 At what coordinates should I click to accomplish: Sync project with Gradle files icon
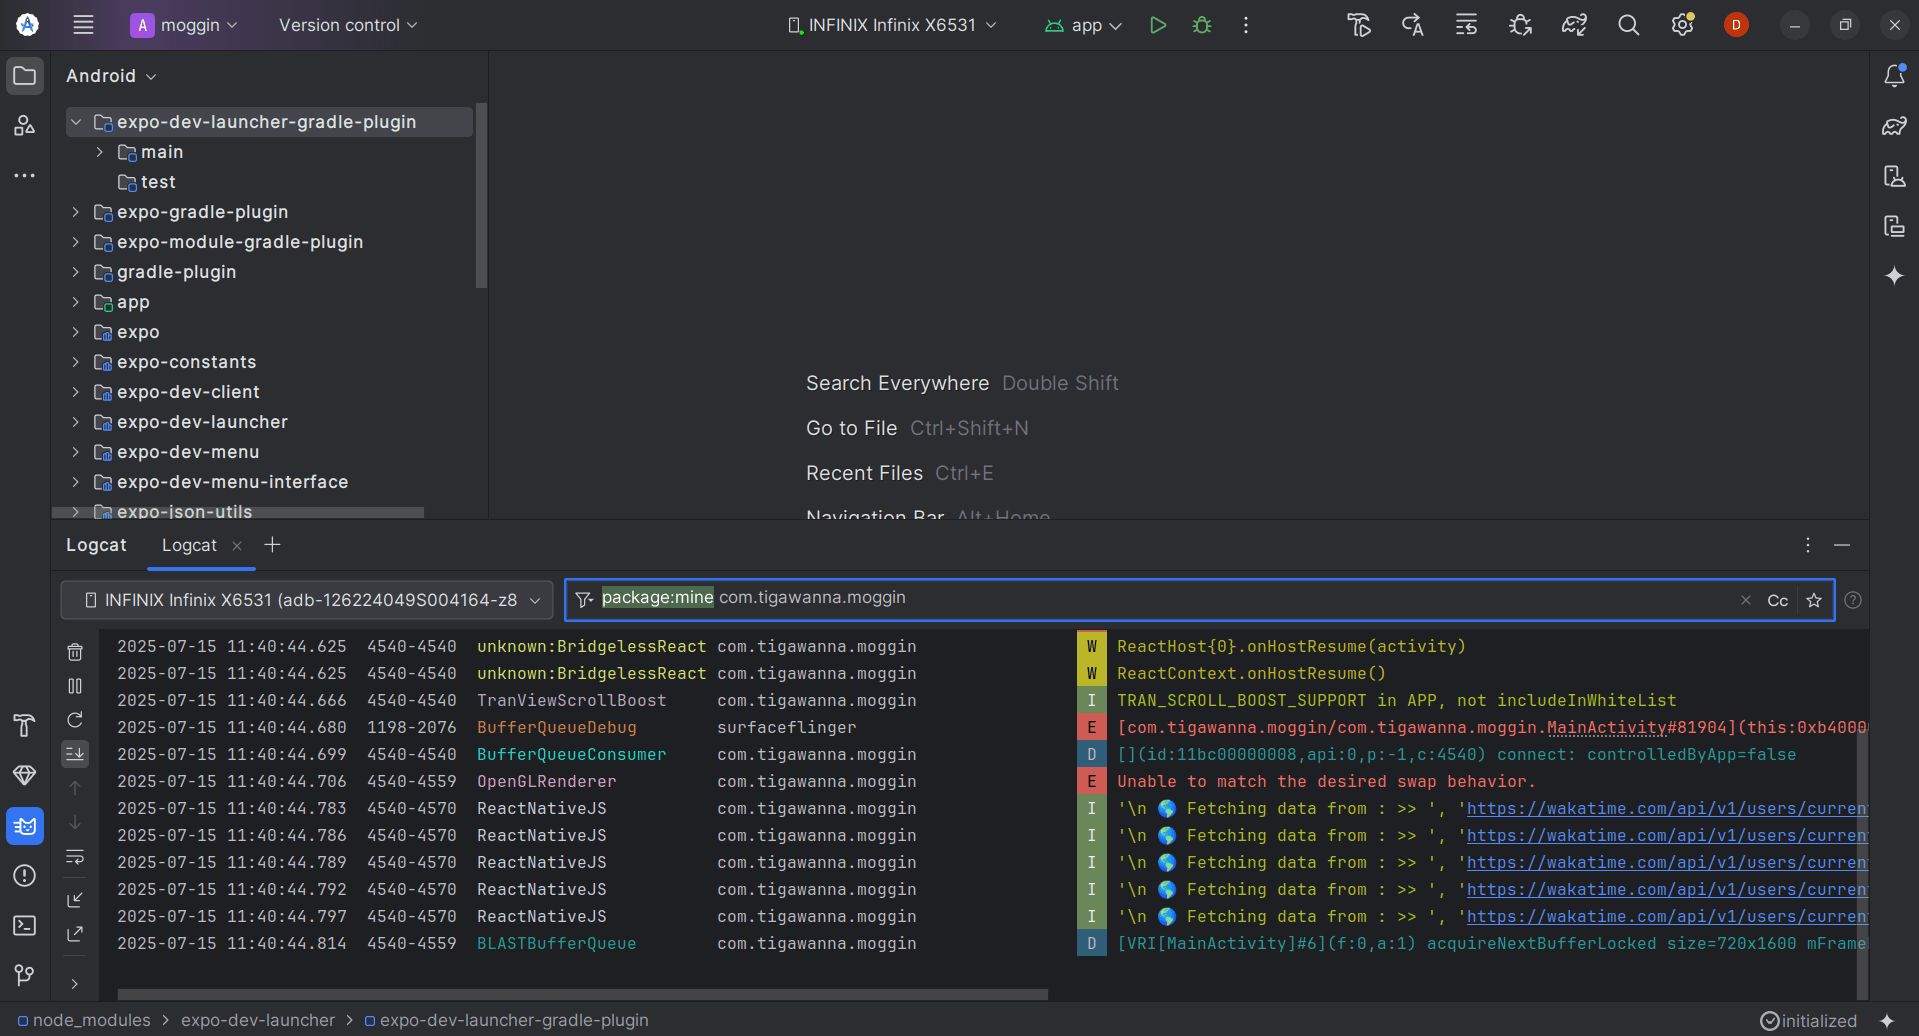tap(1574, 25)
